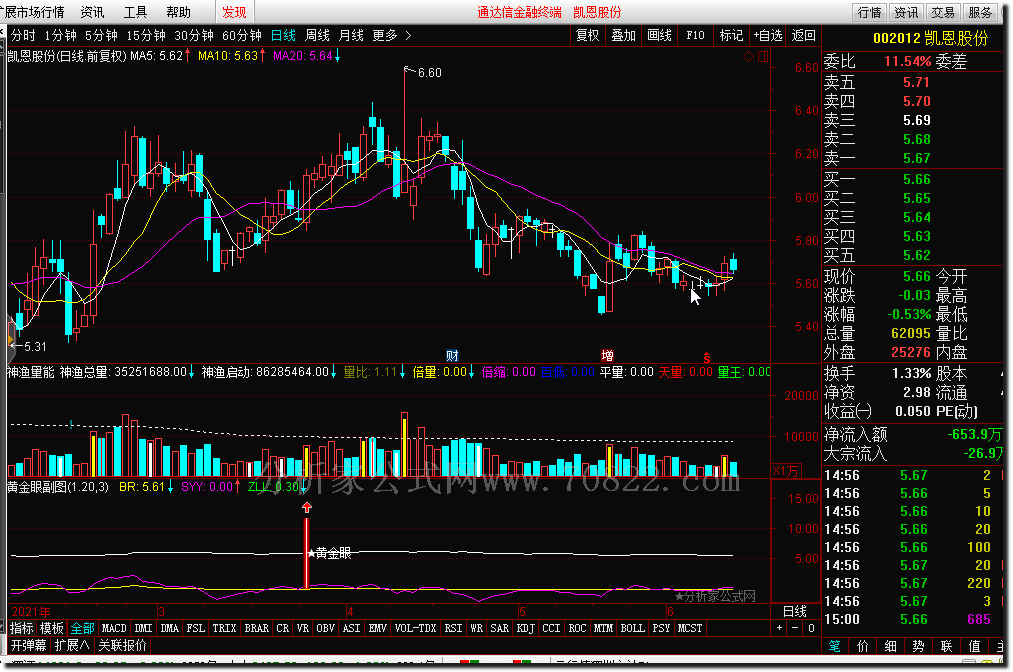This screenshot has width=1013, height=672.
Task: Select the 60分钟 period
Action: pyautogui.click(x=242, y=36)
